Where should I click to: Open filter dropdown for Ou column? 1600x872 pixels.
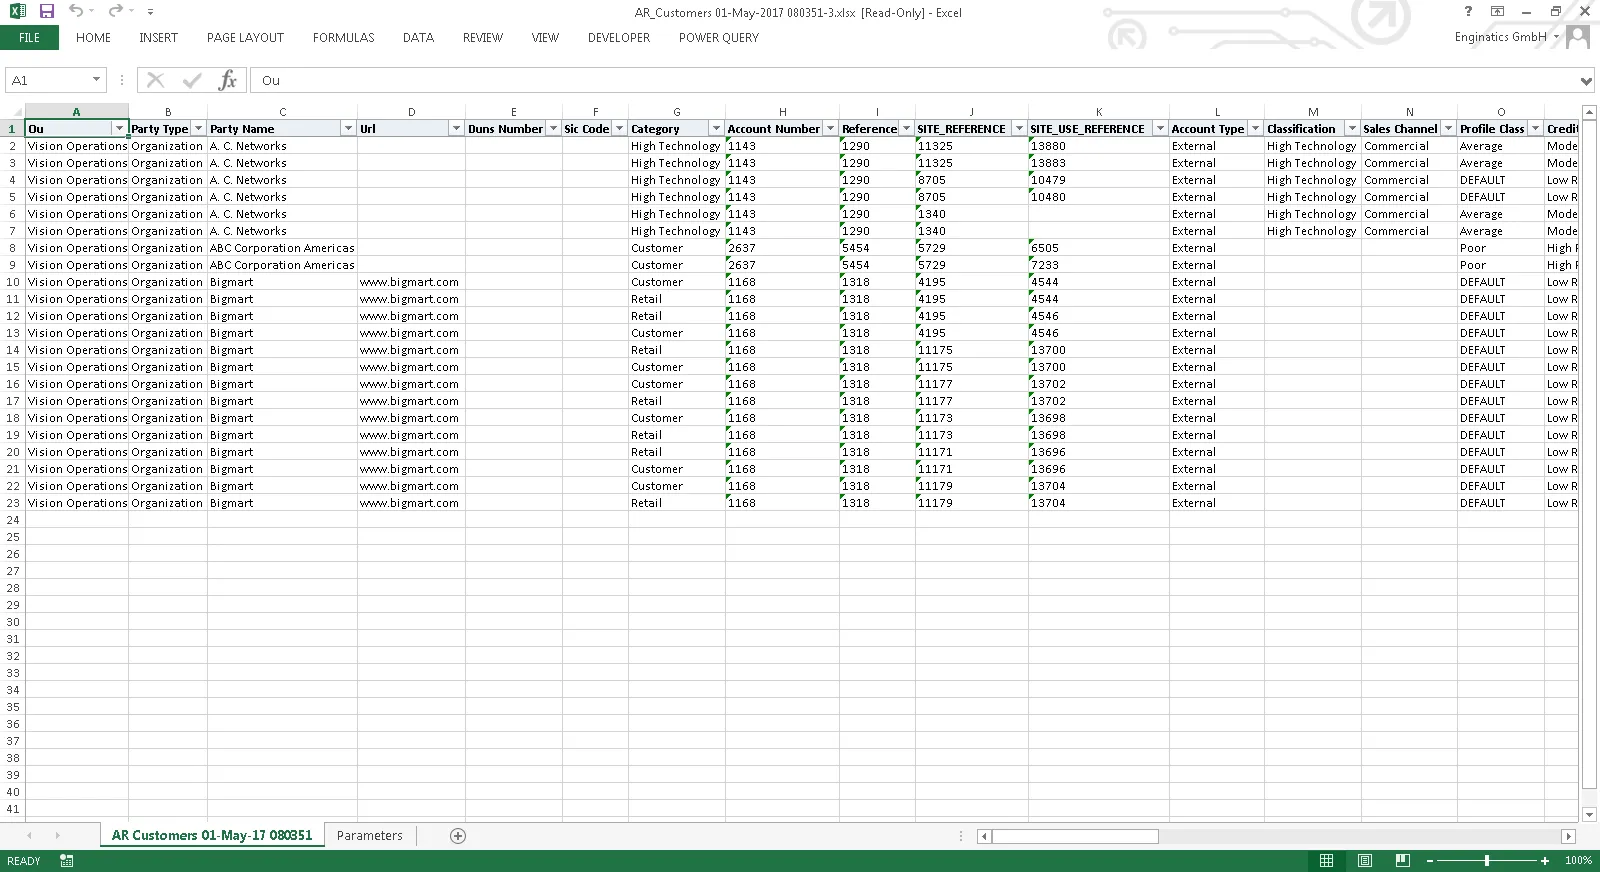[x=119, y=129]
